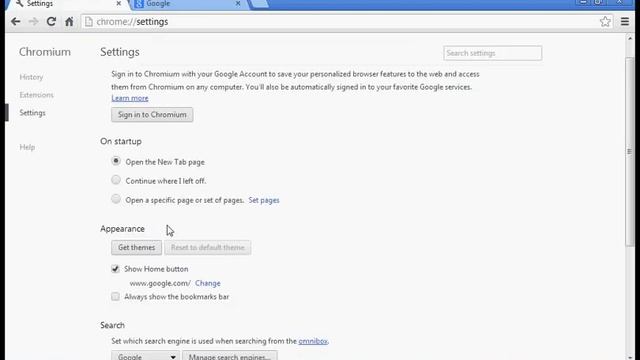Viewport: 640px width, 360px height.
Task: Click the Sign in to Chromium button
Action: tap(152, 115)
